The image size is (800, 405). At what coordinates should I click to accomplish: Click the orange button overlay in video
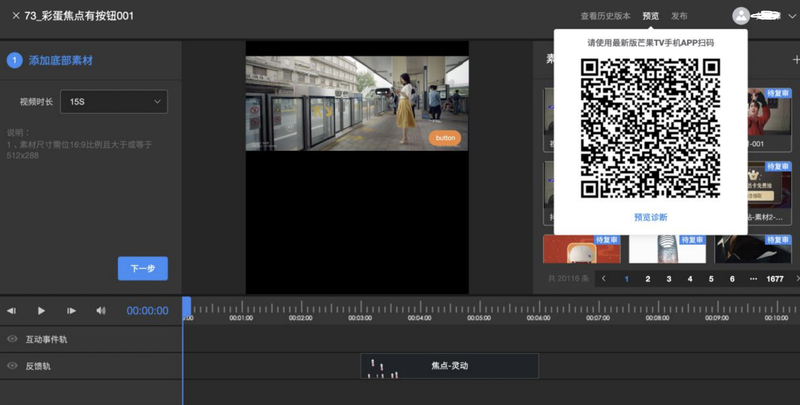(445, 138)
